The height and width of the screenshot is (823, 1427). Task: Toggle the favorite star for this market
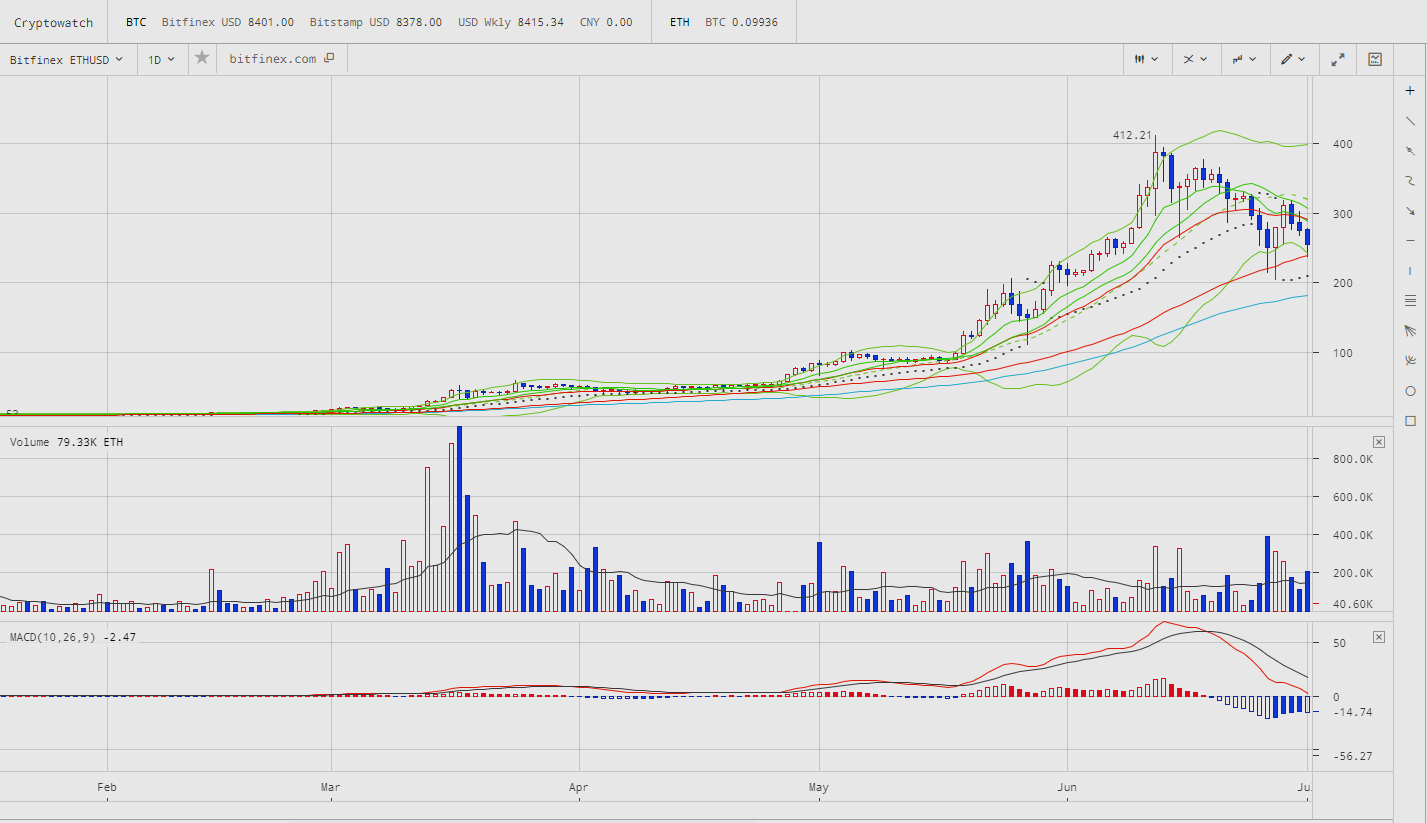pyautogui.click(x=202, y=58)
